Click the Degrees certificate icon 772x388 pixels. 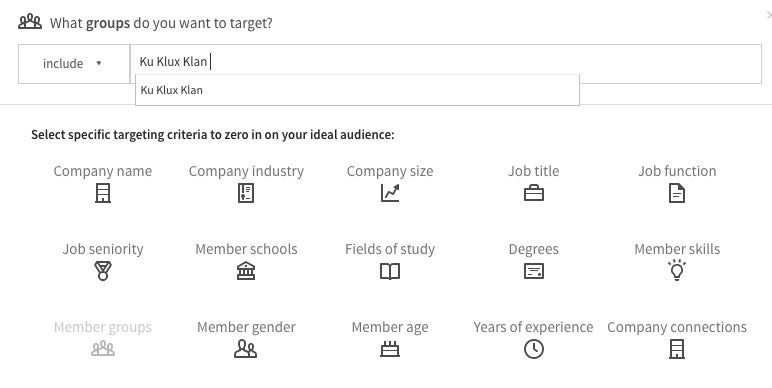(x=534, y=271)
